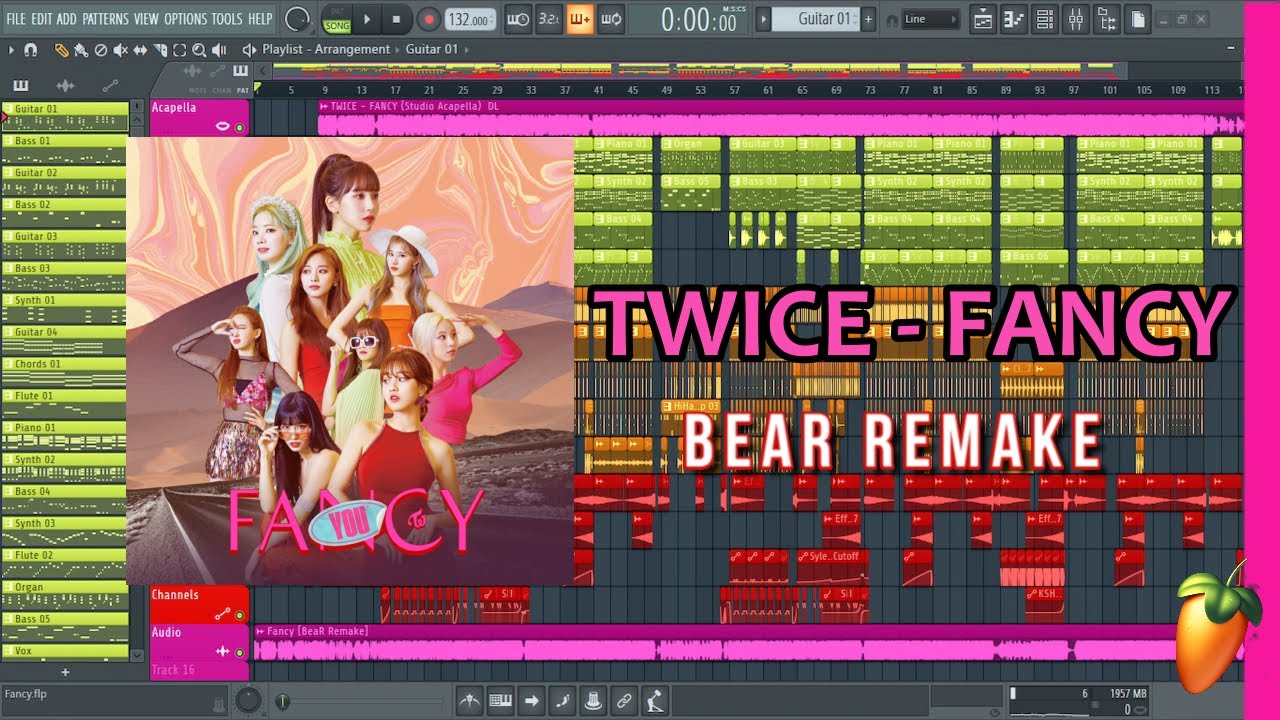Viewport: 1280px width, 720px height.
Task: Select the zoom tool in playlist toolbar
Action: 200,49
